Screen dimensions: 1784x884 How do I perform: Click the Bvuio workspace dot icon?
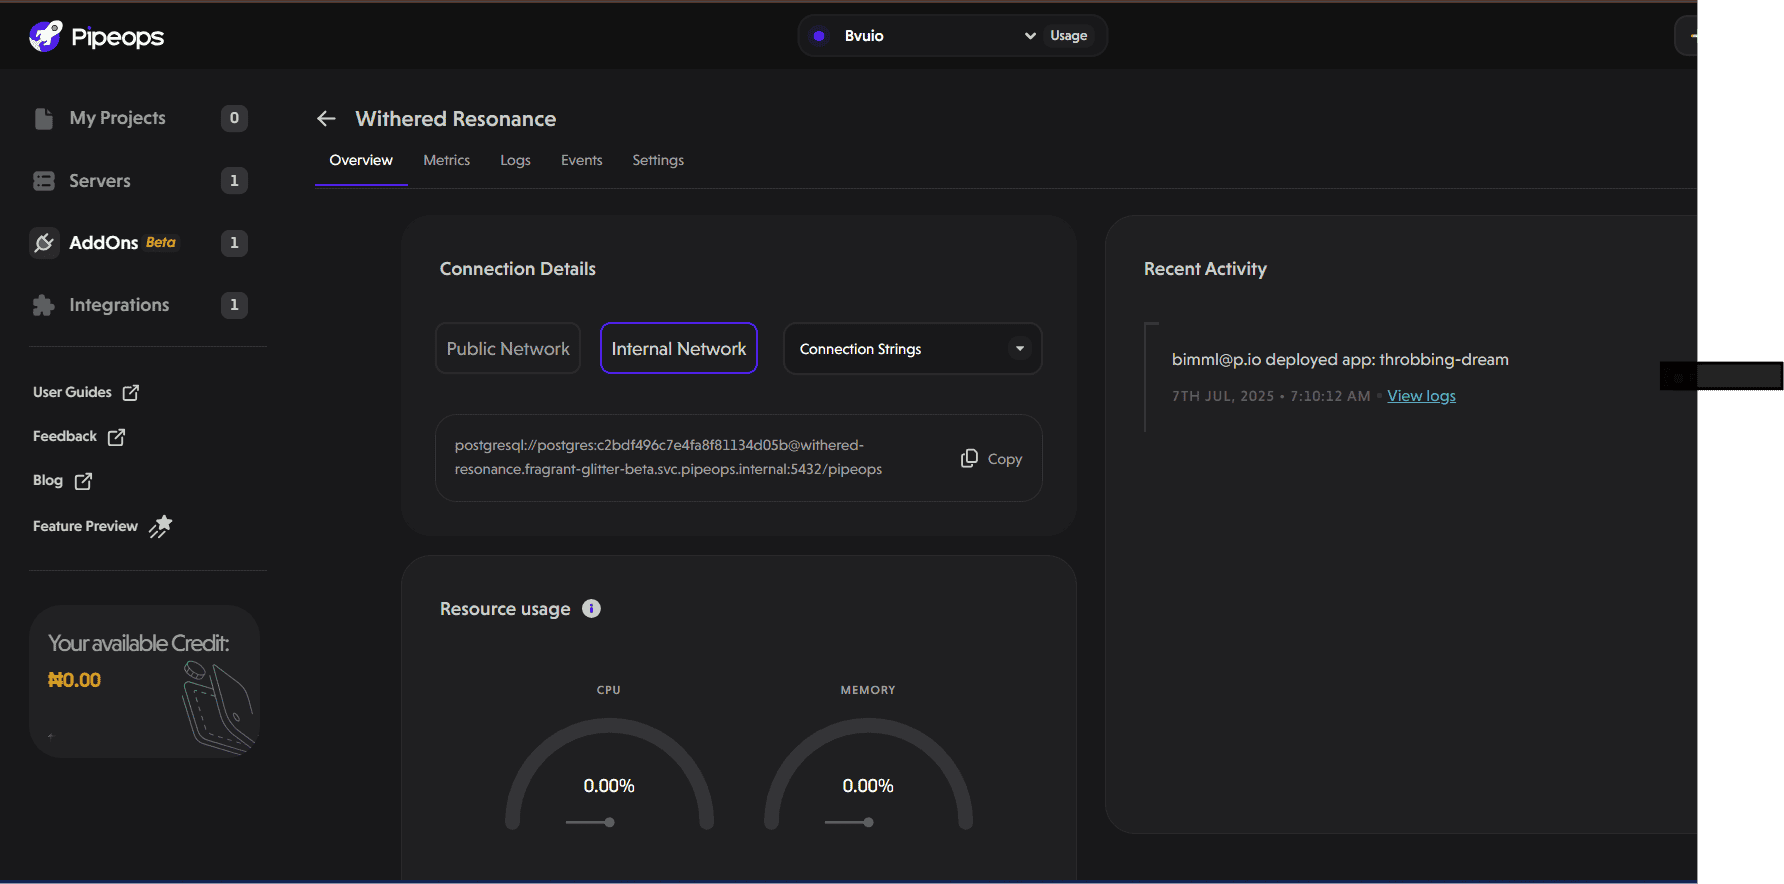(x=820, y=36)
